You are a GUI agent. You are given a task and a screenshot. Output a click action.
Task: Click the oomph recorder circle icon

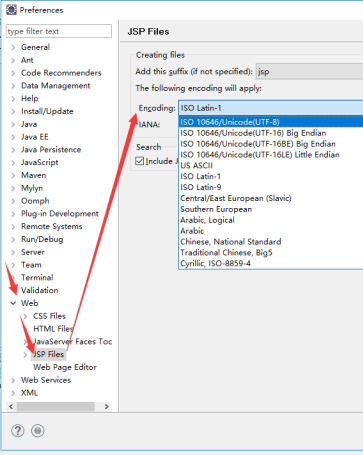pyautogui.click(x=38, y=431)
